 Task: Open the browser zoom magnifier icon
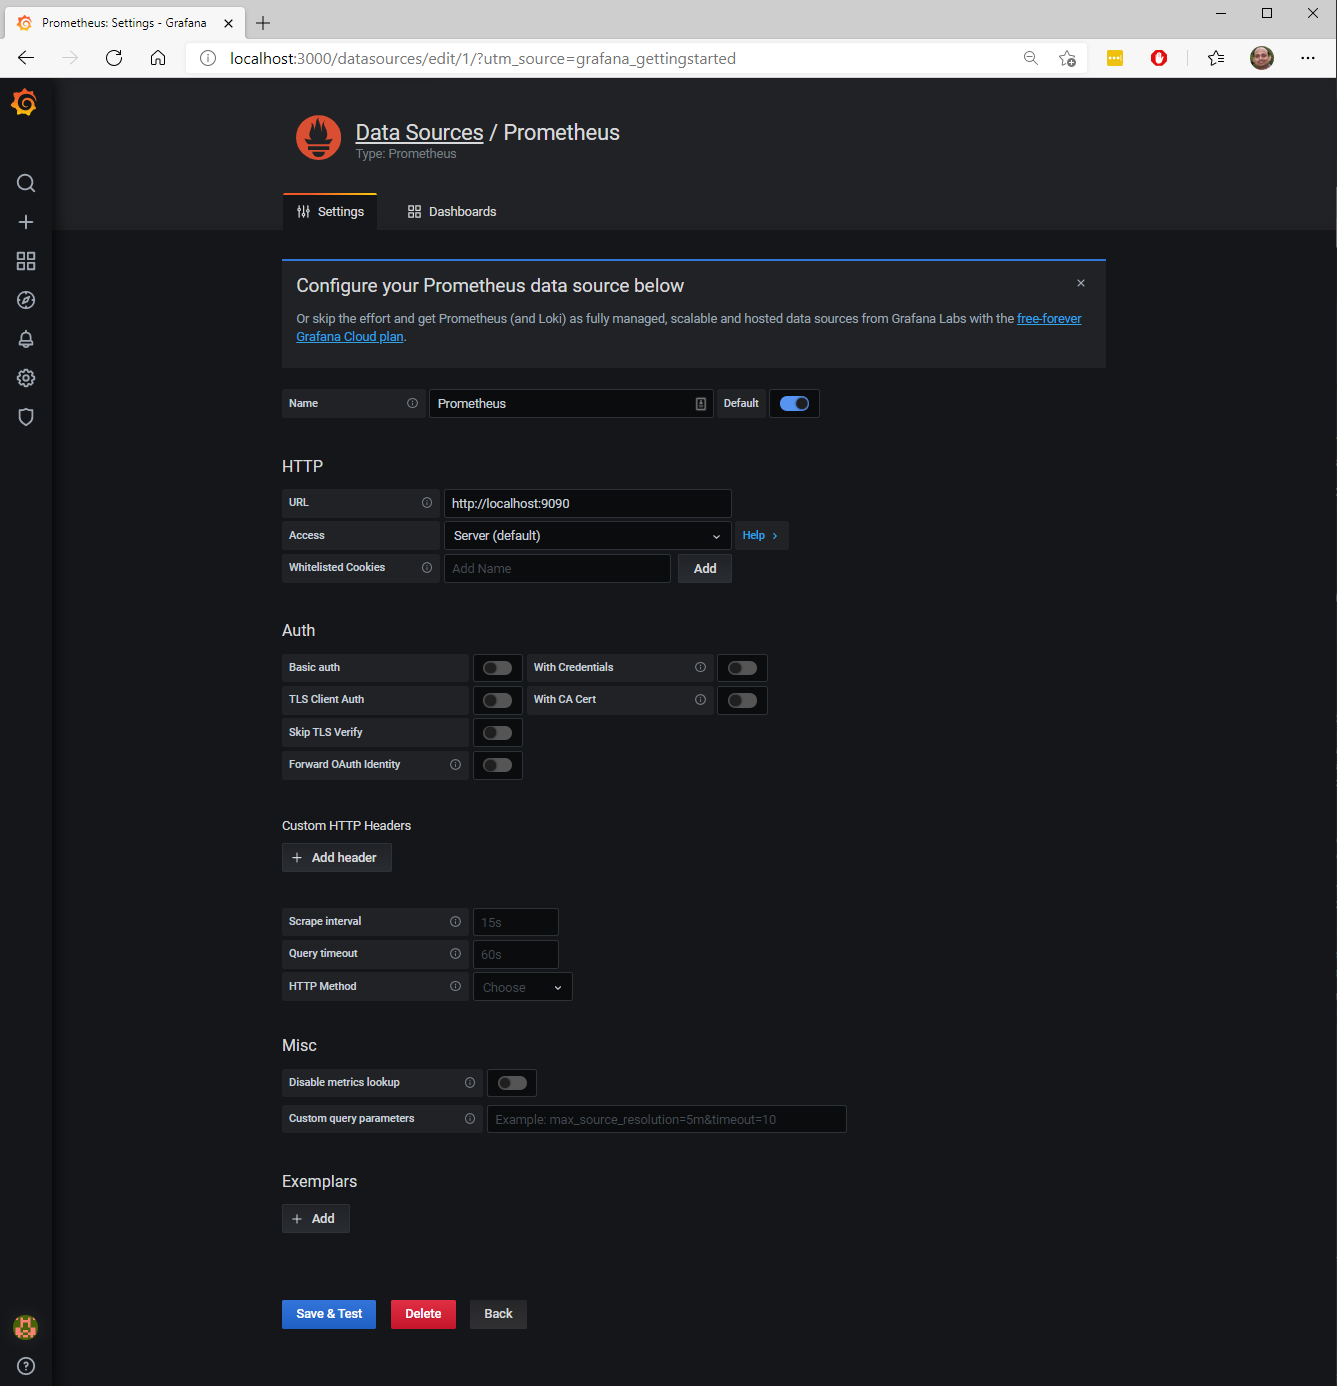pyautogui.click(x=1031, y=58)
